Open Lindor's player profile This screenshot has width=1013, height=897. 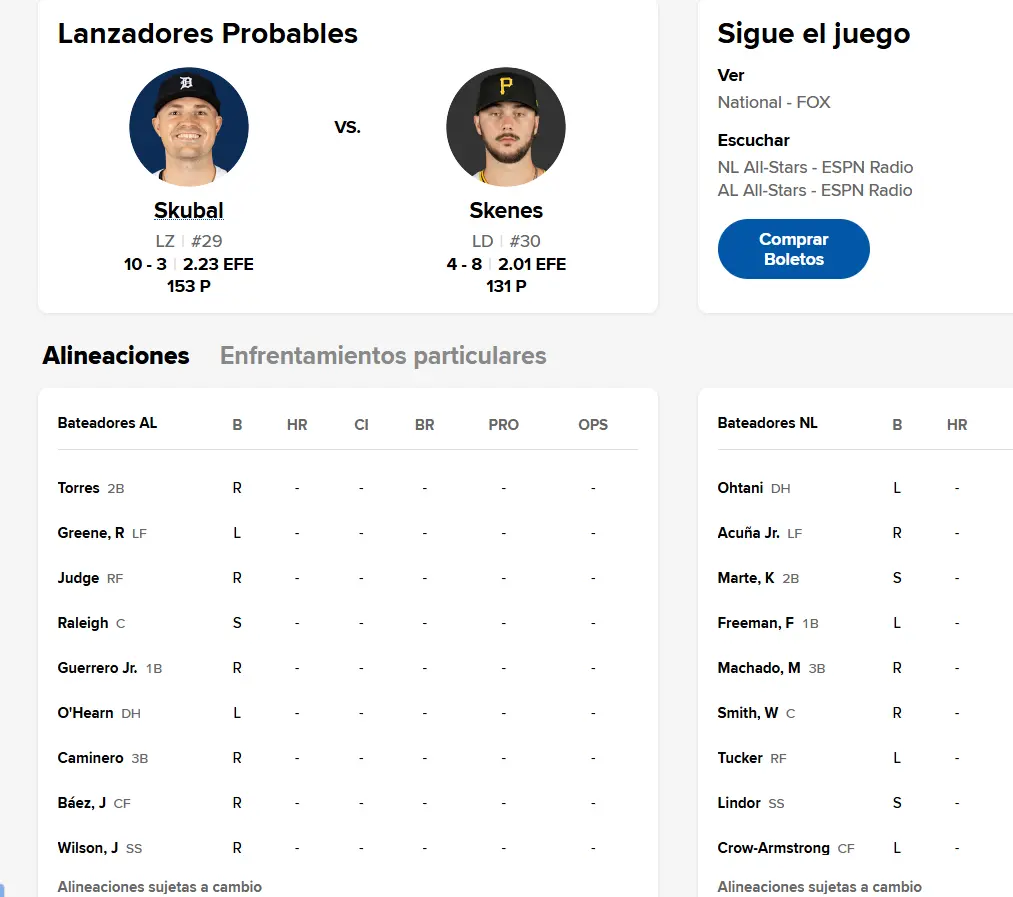[x=739, y=803]
